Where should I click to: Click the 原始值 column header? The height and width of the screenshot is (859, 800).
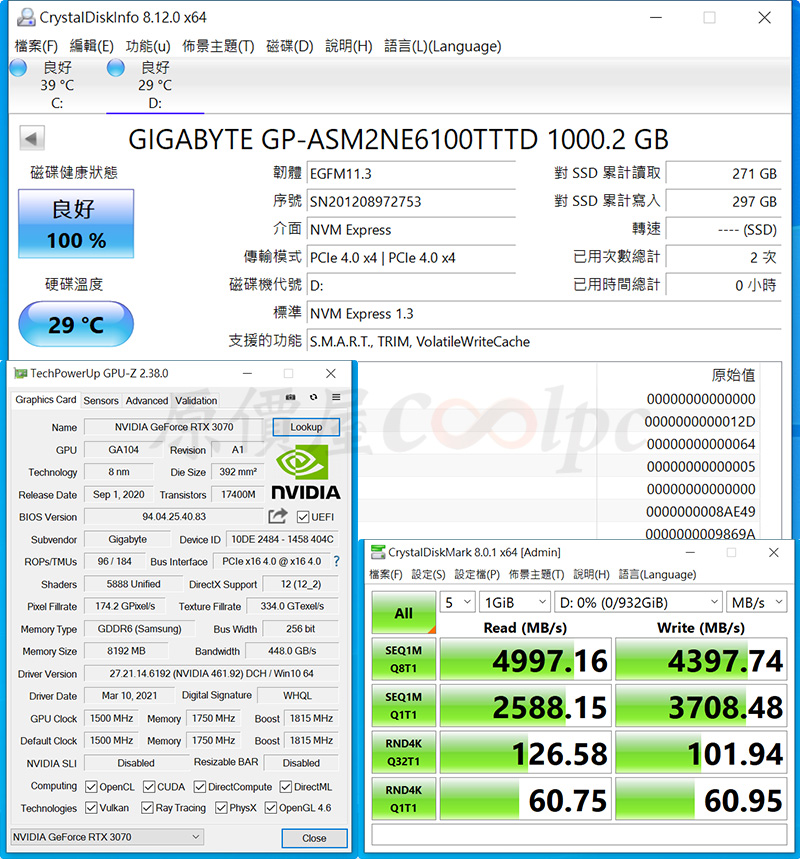tap(733, 375)
